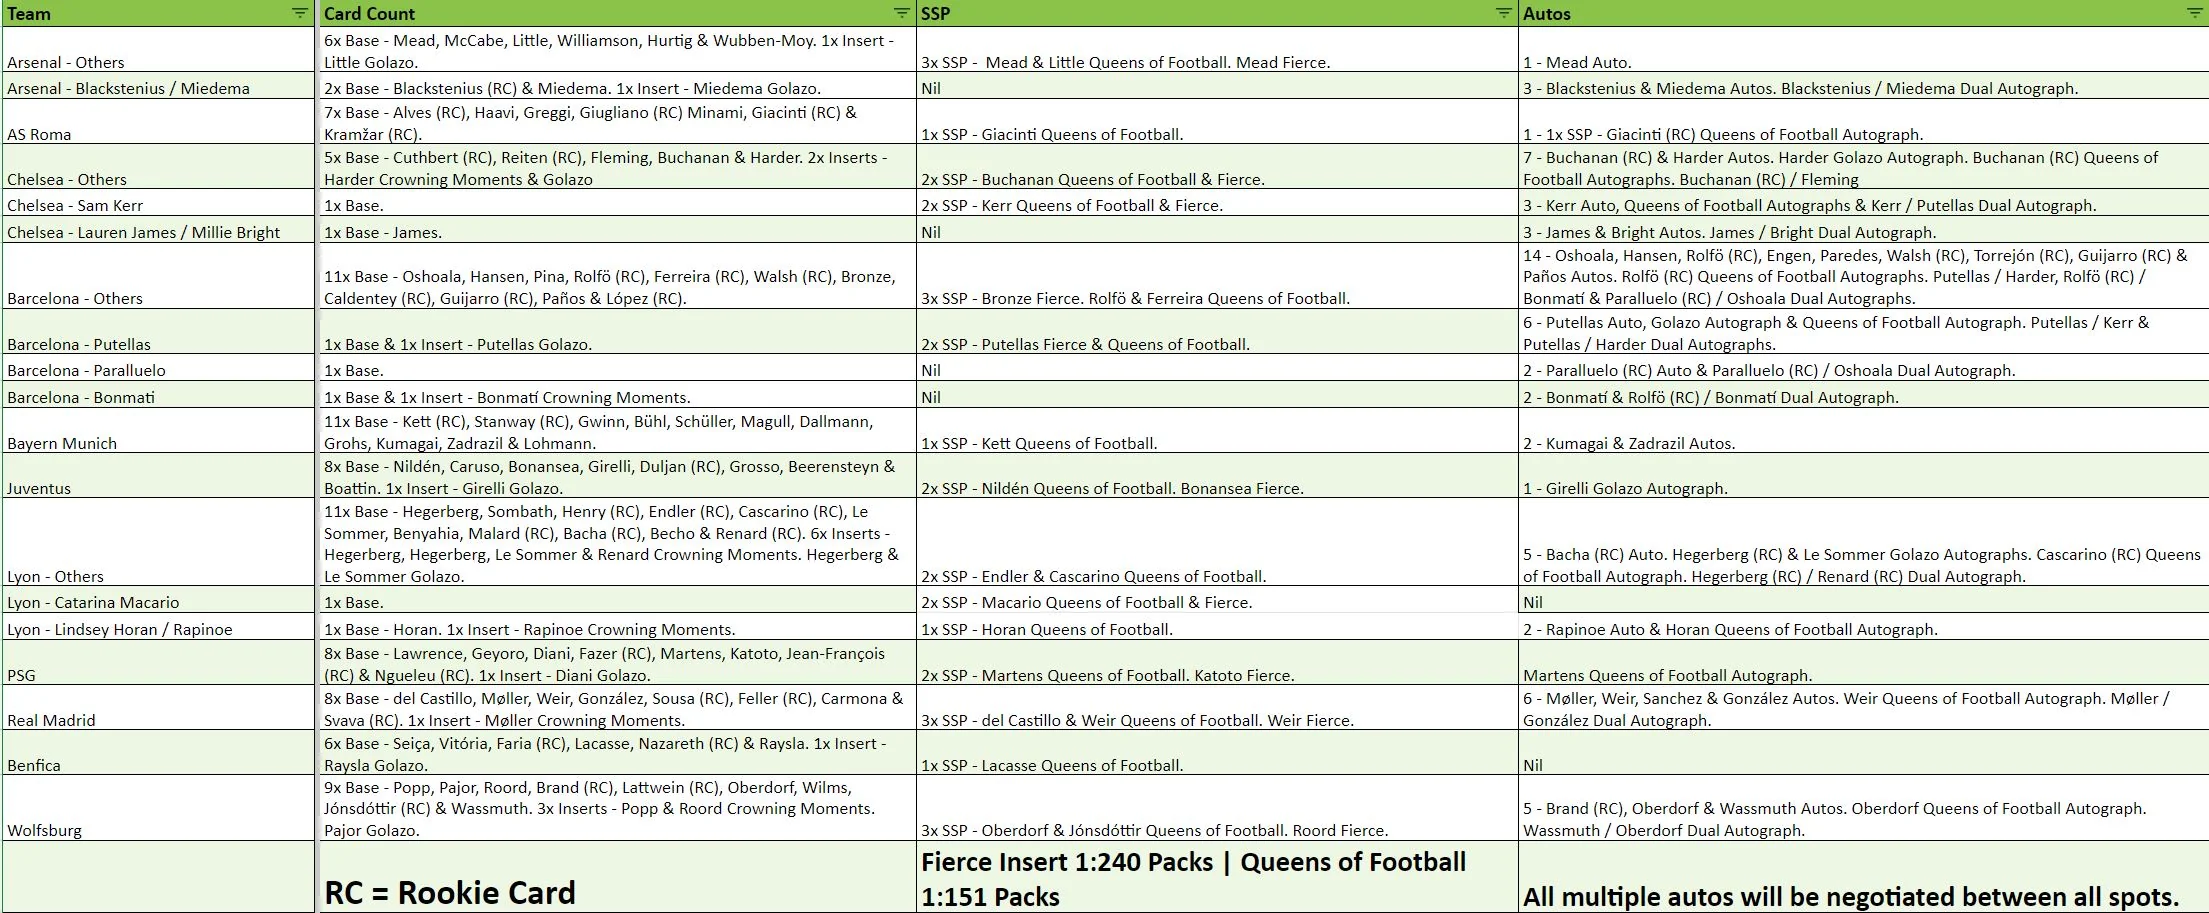Select the "AS Roma" team cell
The image size is (2209, 913).
[160, 122]
